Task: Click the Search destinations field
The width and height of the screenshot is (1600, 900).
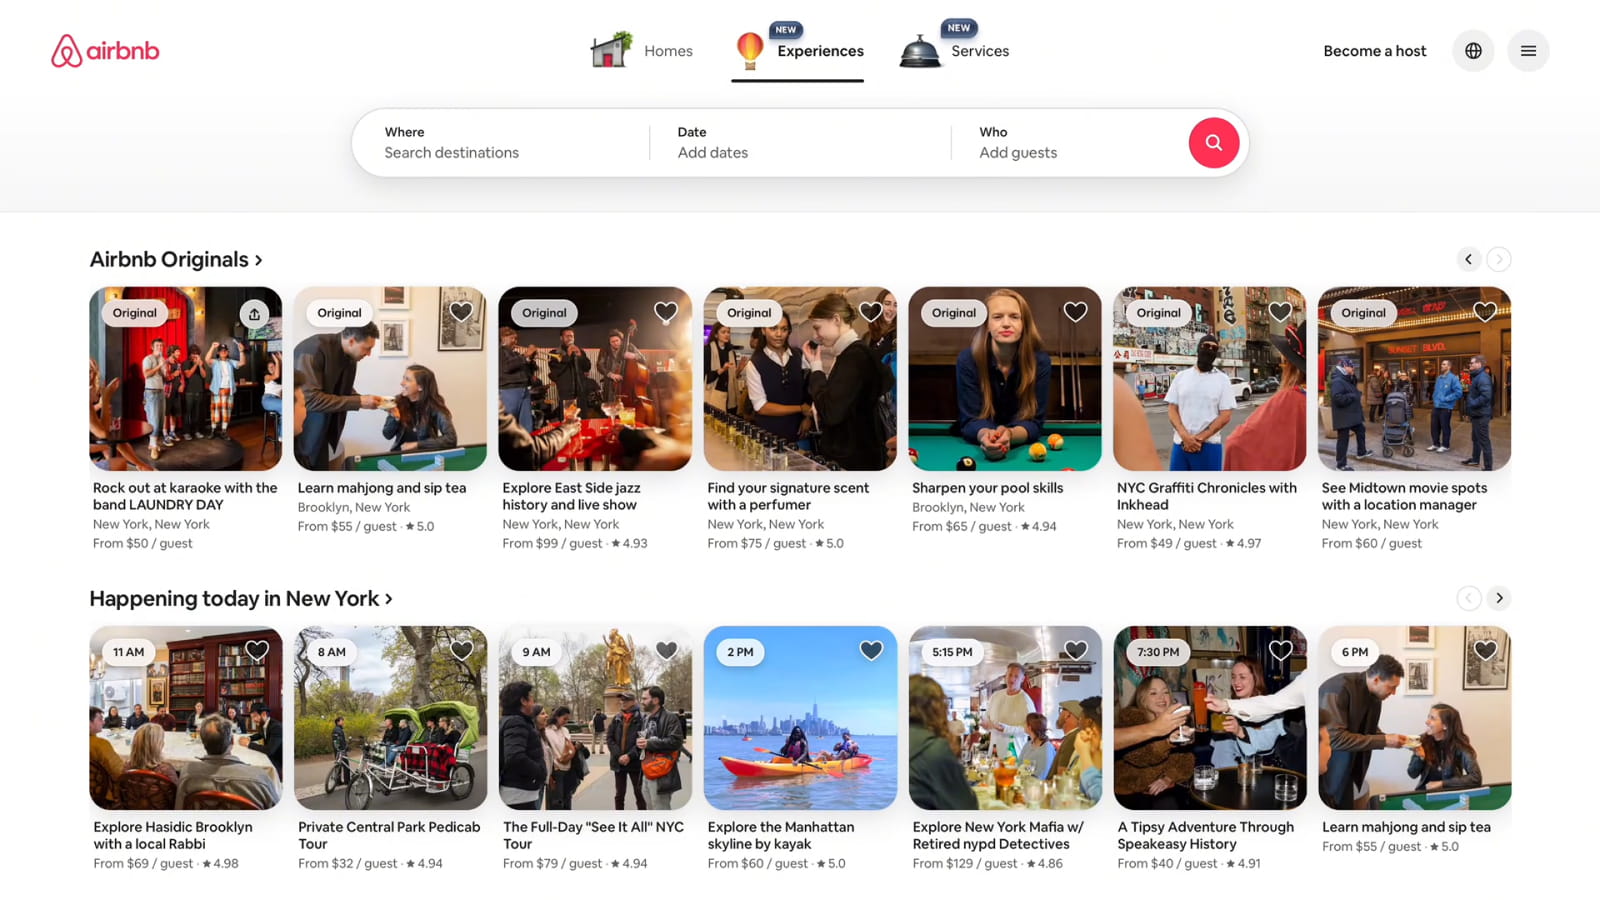Action: [452, 152]
